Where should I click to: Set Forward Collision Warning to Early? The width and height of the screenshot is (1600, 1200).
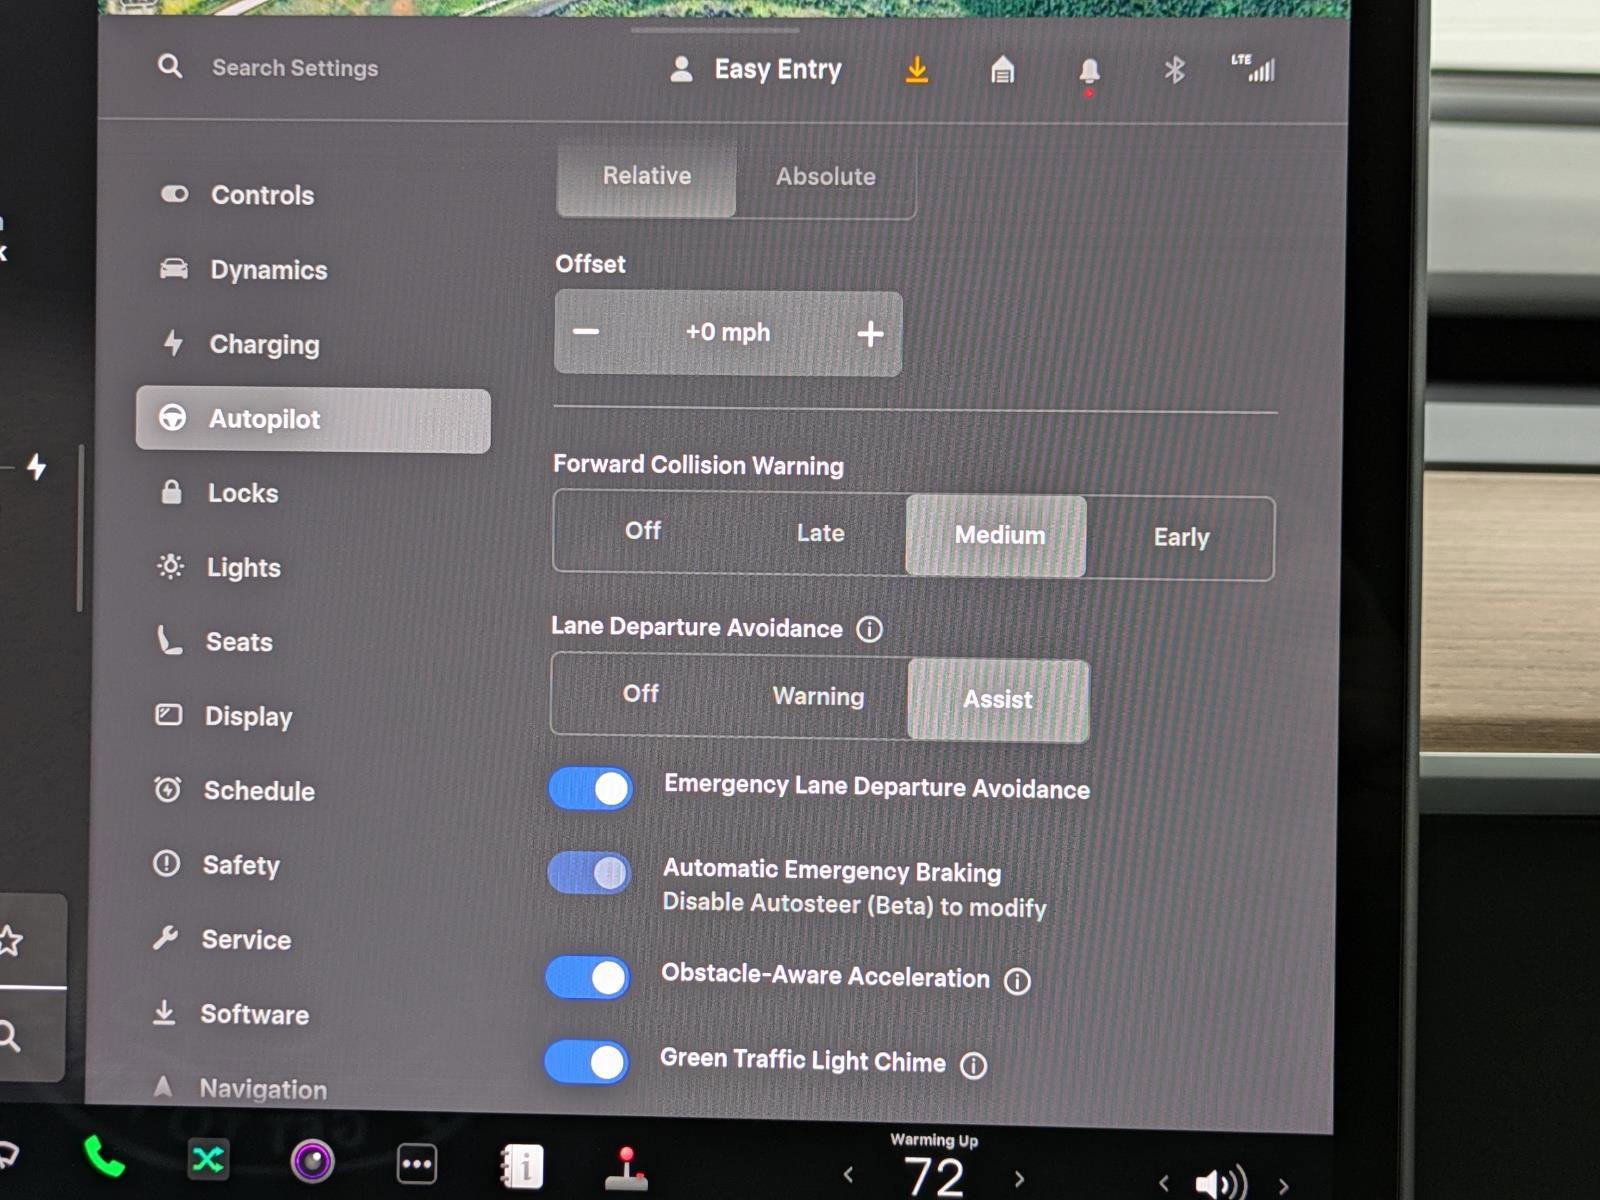1181,537
